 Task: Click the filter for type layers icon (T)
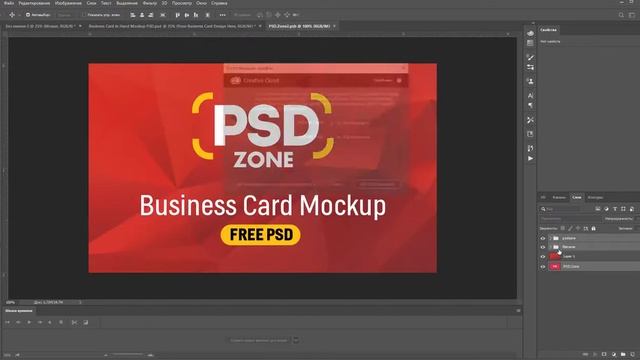pos(615,209)
